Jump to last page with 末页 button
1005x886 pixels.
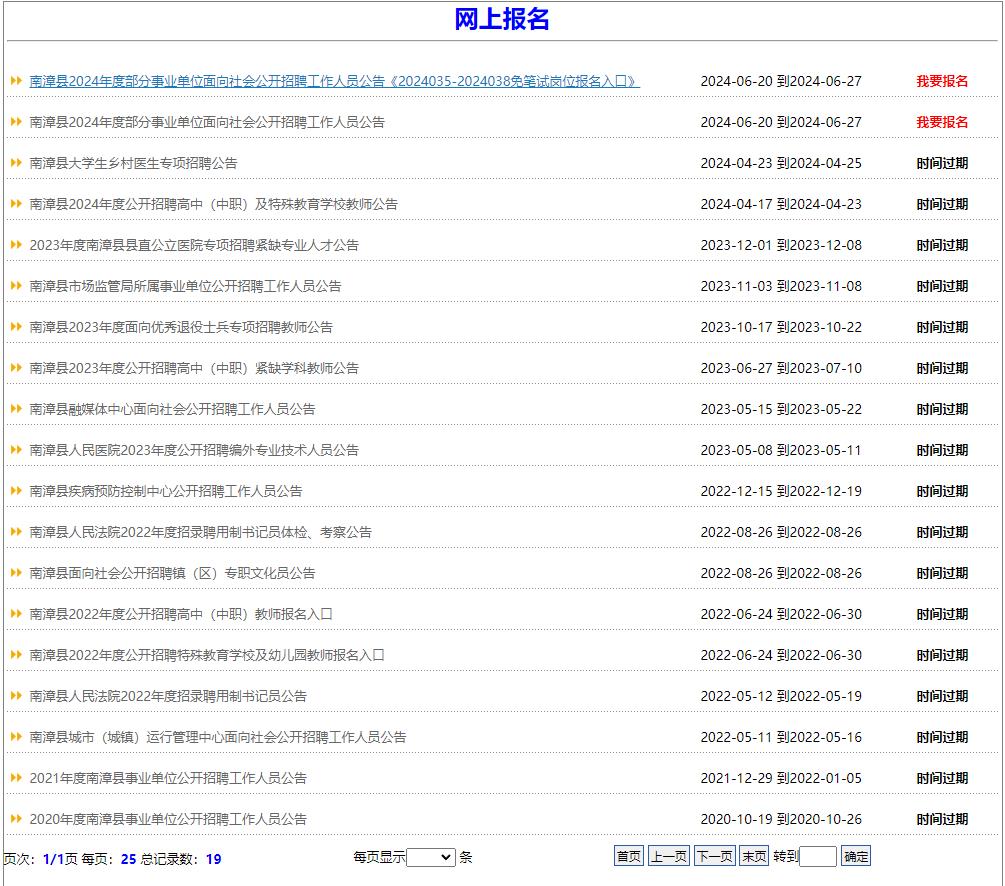pos(754,857)
